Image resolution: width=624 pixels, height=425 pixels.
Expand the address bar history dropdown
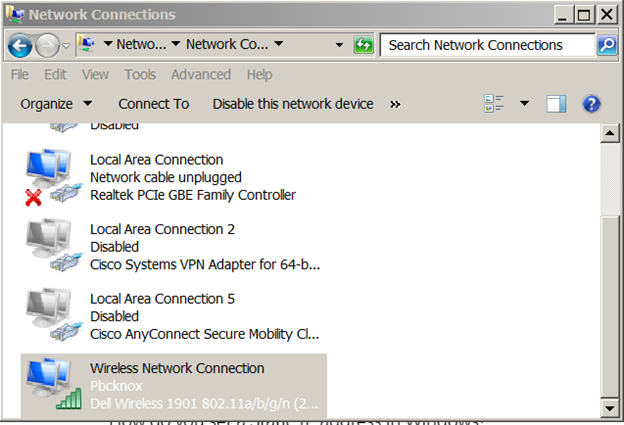[x=339, y=45]
